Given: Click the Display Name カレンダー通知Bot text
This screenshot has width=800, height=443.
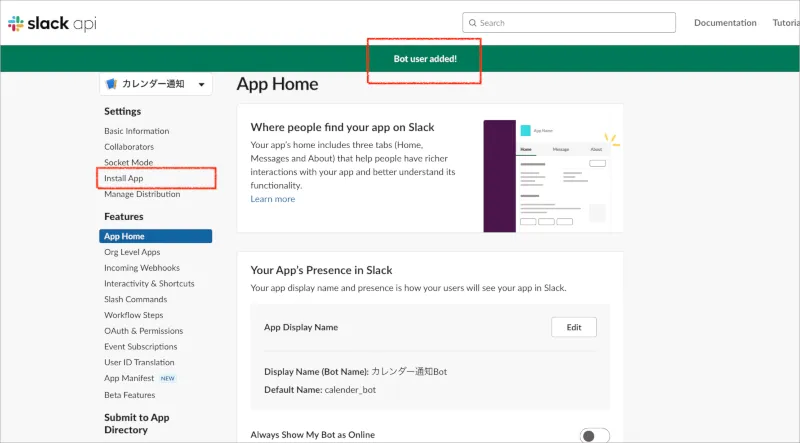Looking at the screenshot, I should point(356,372).
